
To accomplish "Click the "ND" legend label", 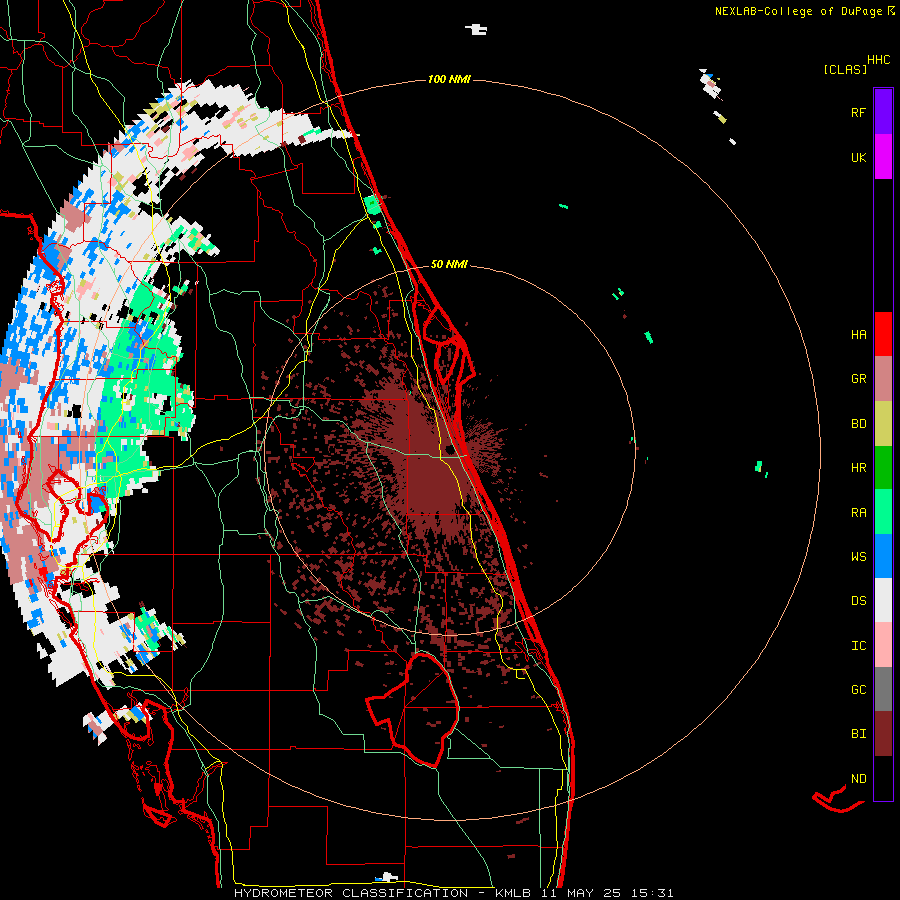I will (858, 779).
